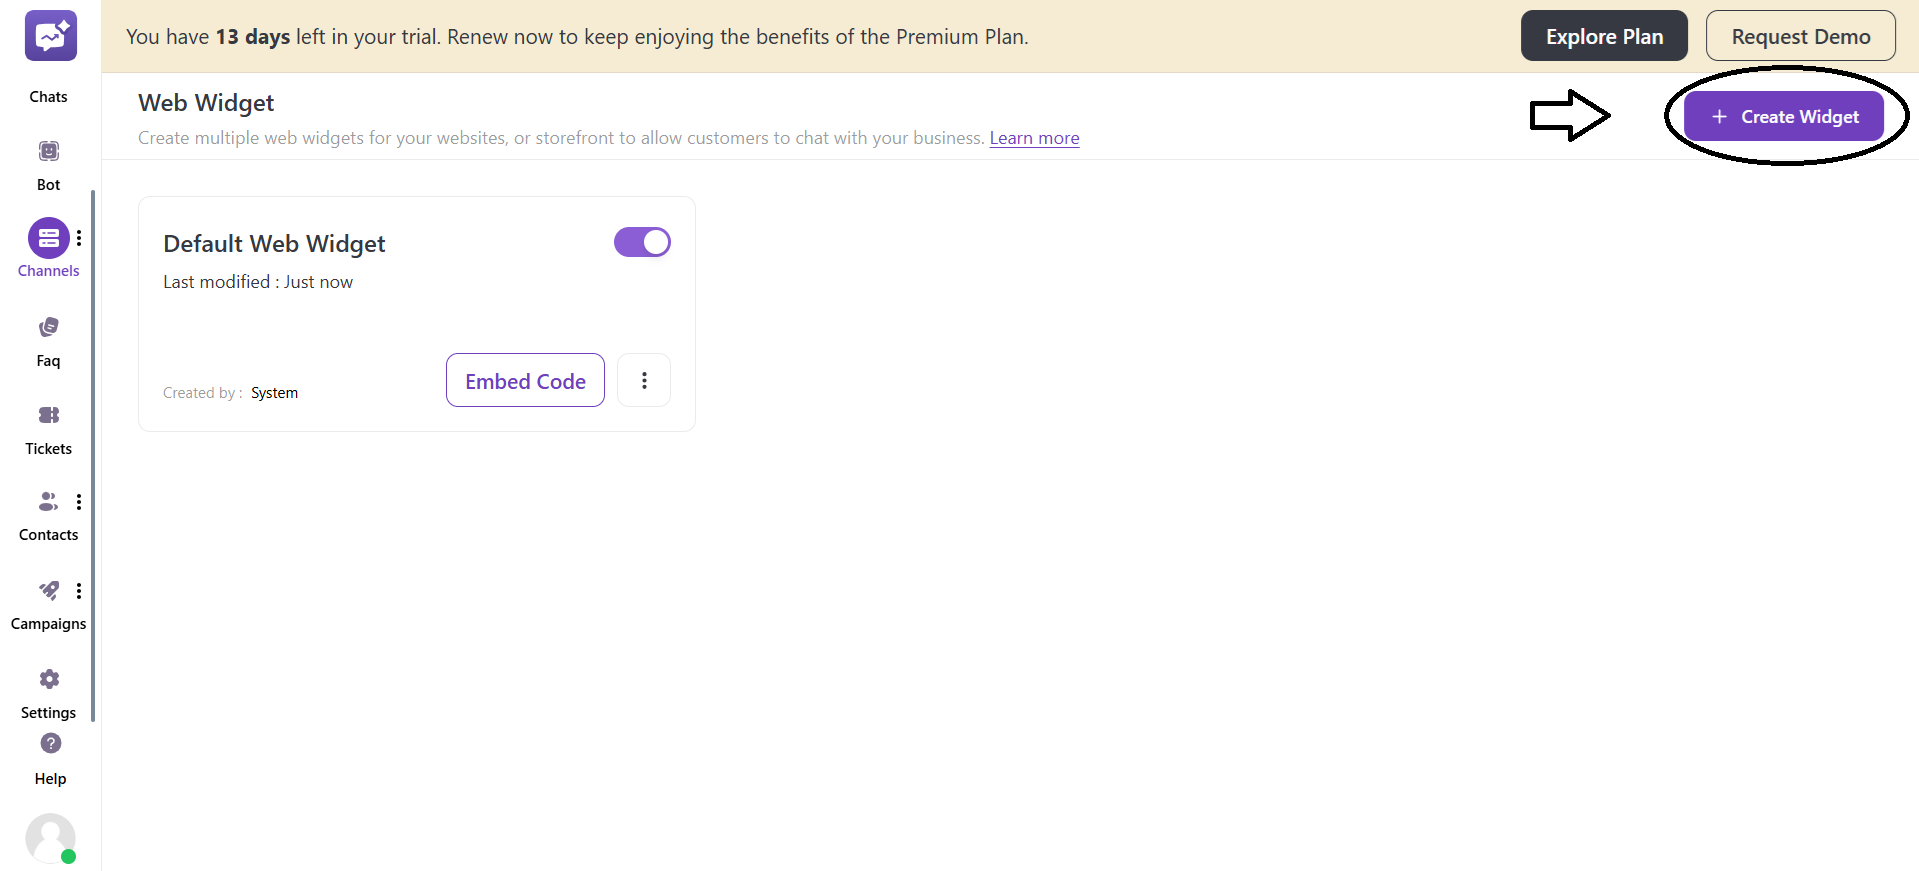Screen dimensions: 1919x871
Task: Open the Contacts three-dot menu
Action: [79, 501]
